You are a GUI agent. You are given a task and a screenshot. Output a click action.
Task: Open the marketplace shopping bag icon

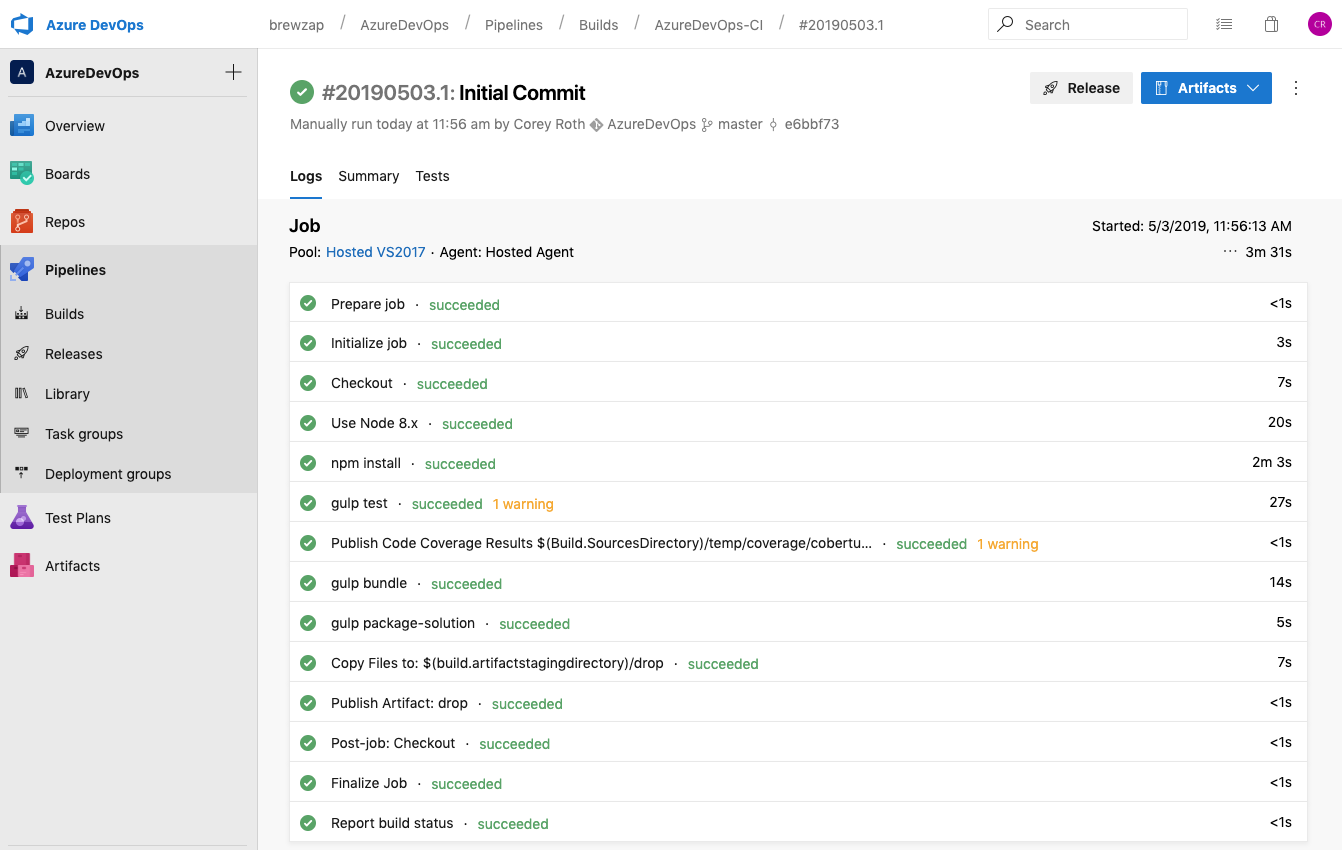coord(1271,24)
